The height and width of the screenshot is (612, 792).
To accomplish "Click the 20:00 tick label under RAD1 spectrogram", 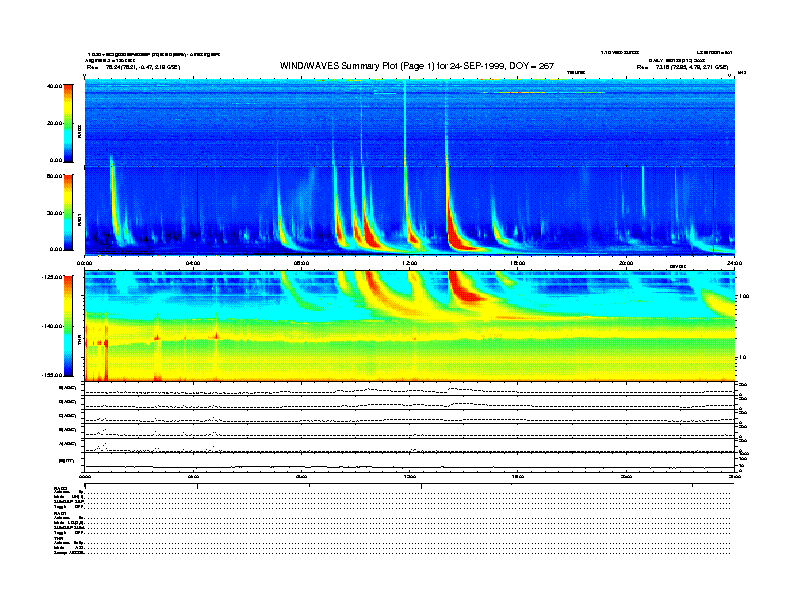I will [x=626, y=263].
